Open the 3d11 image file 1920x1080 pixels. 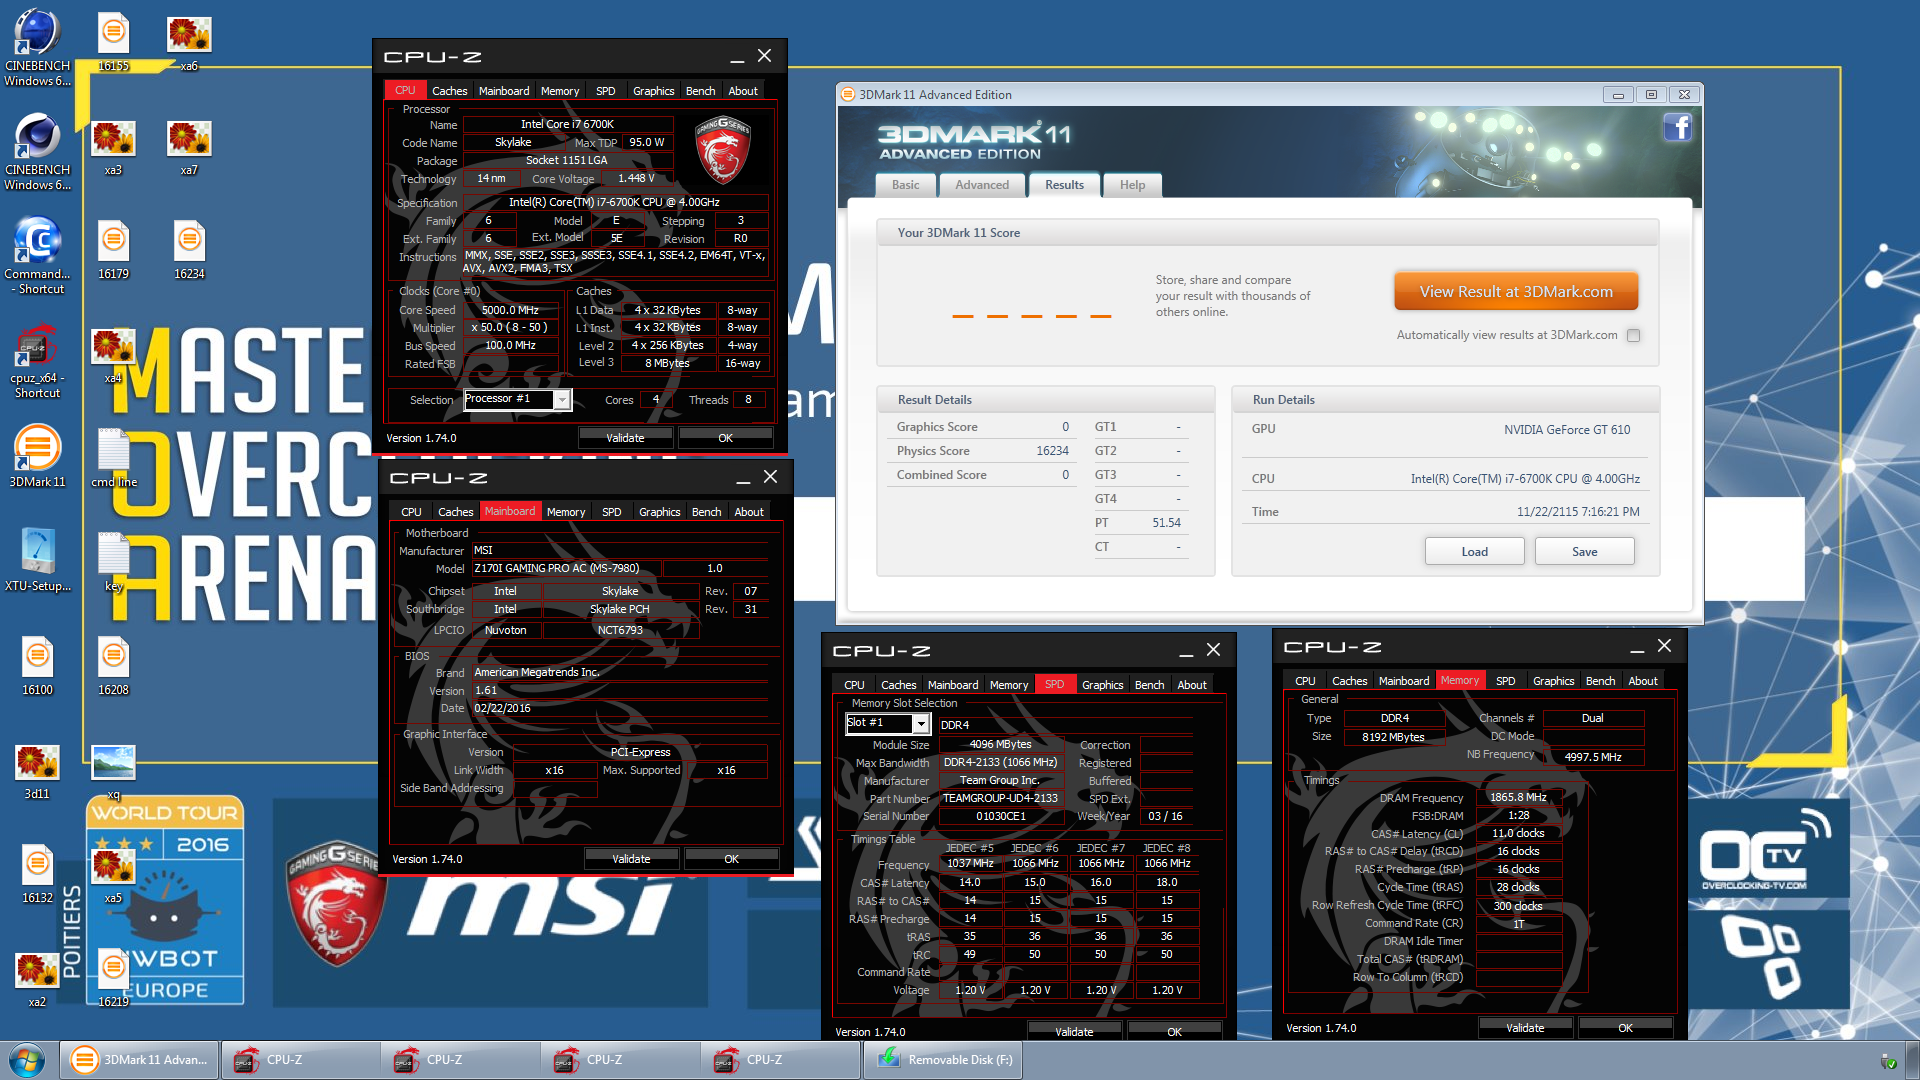[37, 771]
